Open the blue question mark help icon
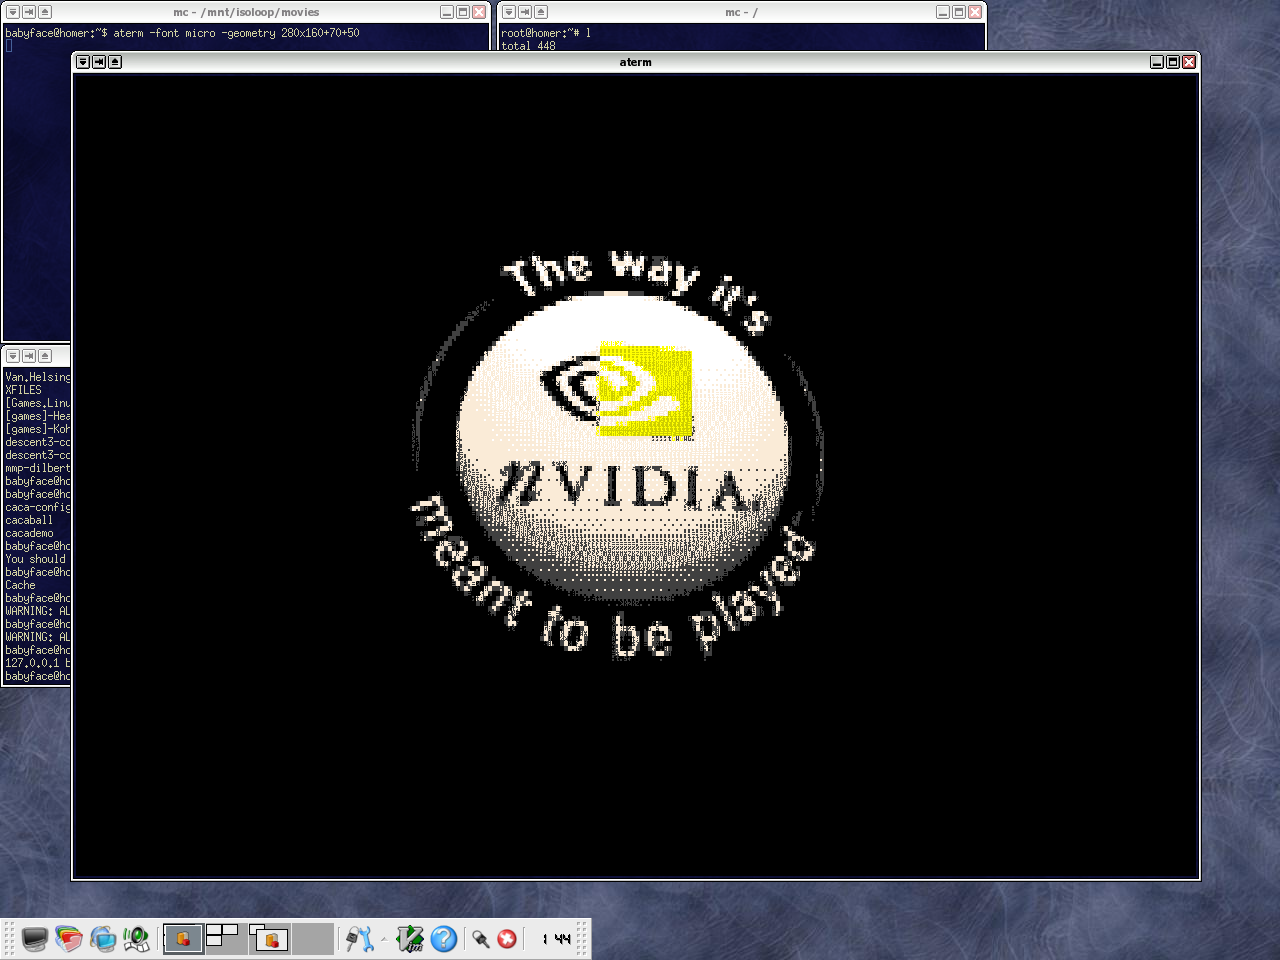The image size is (1280, 960). pos(444,939)
